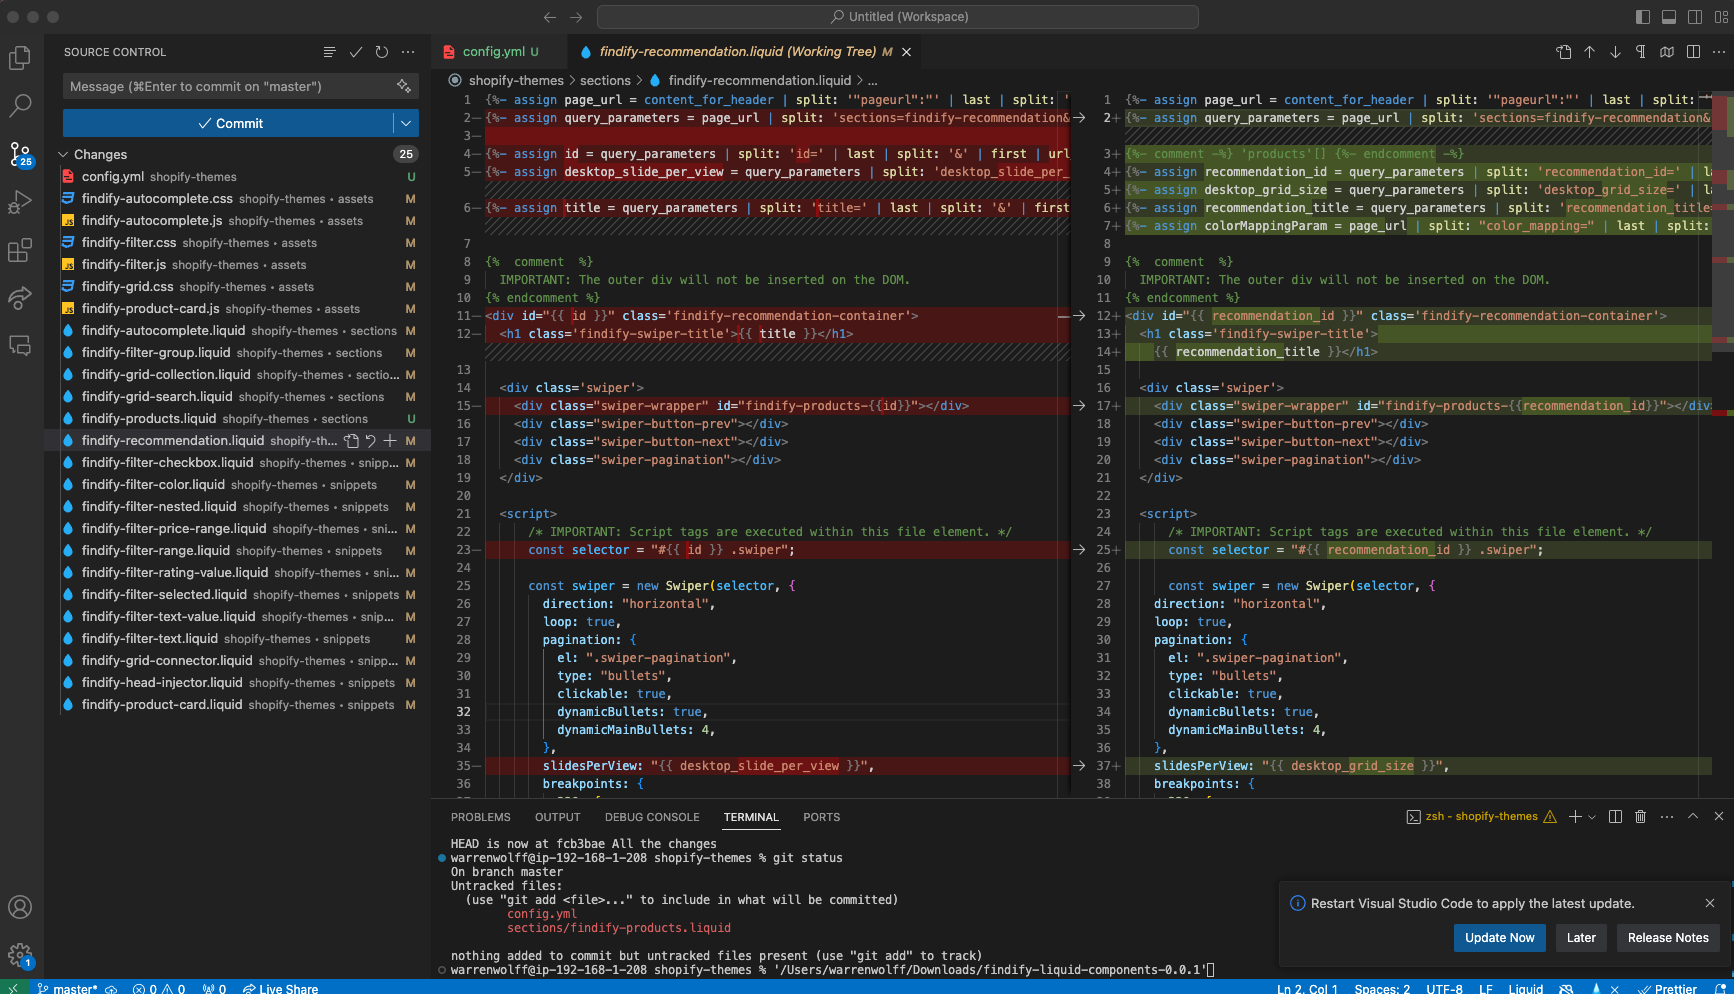Open the Commit button's dropdown arrow
This screenshot has width=1734, height=994.
[x=406, y=123]
